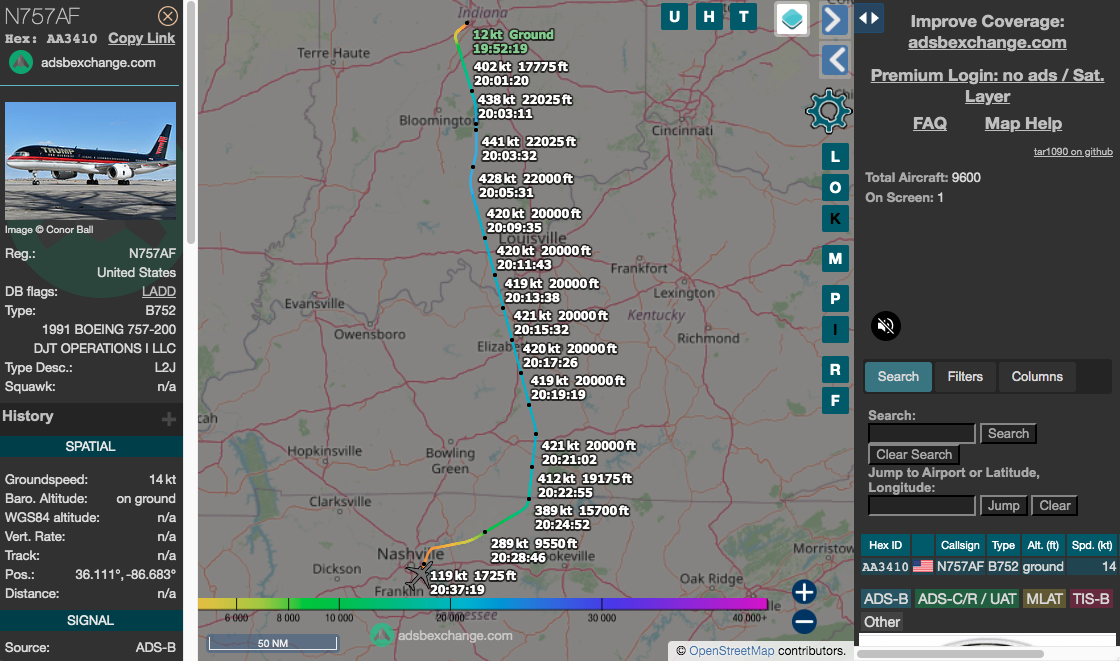Open the OpenStreetMap contributors link
This screenshot has height=661, width=1120.
(x=731, y=651)
